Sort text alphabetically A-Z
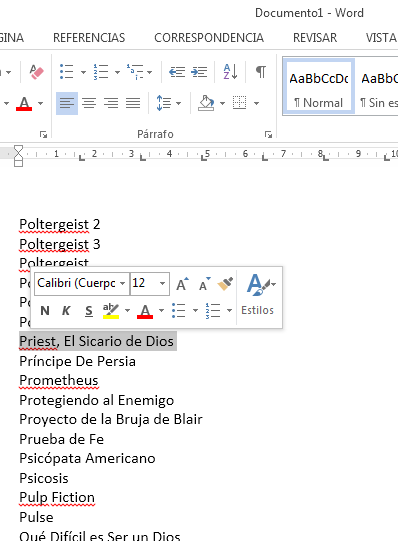398x547 pixels. [x=230, y=72]
